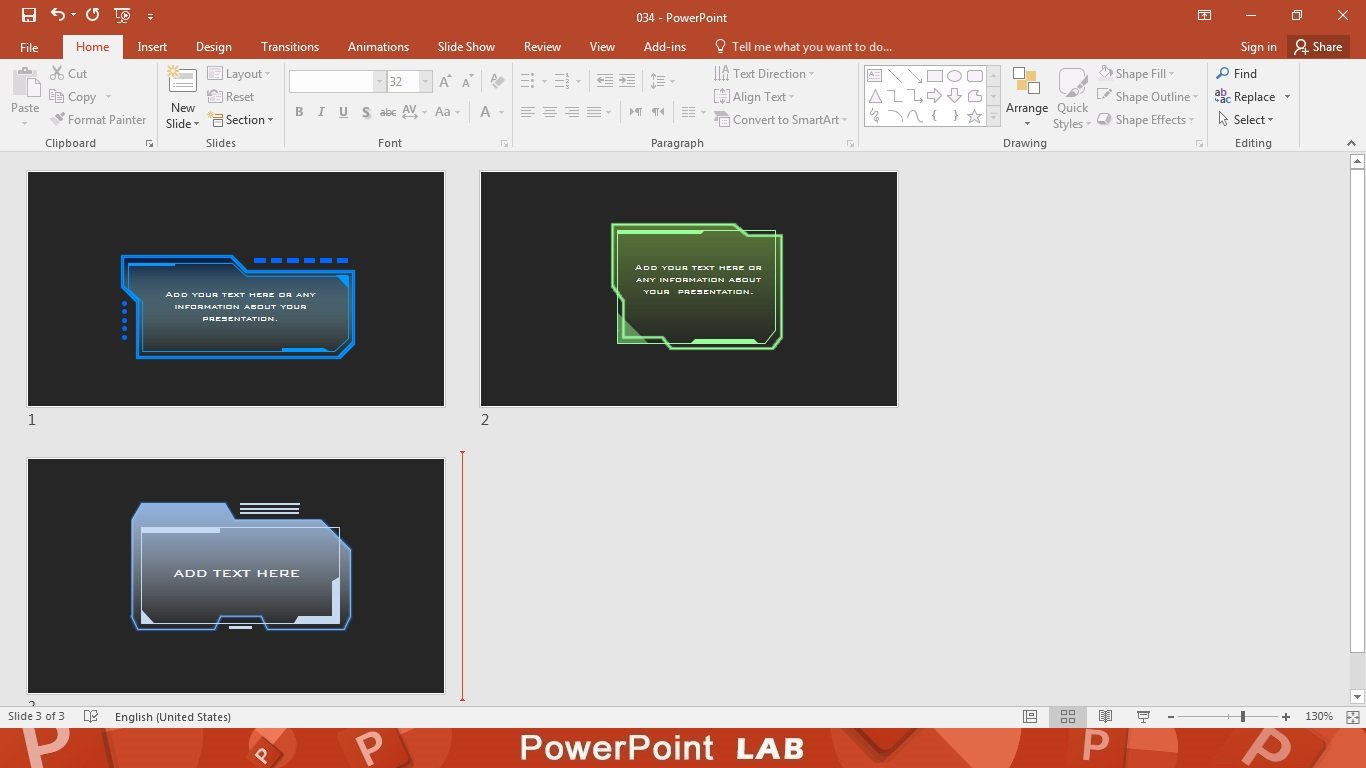Switch to the Insert tab

tap(152, 47)
